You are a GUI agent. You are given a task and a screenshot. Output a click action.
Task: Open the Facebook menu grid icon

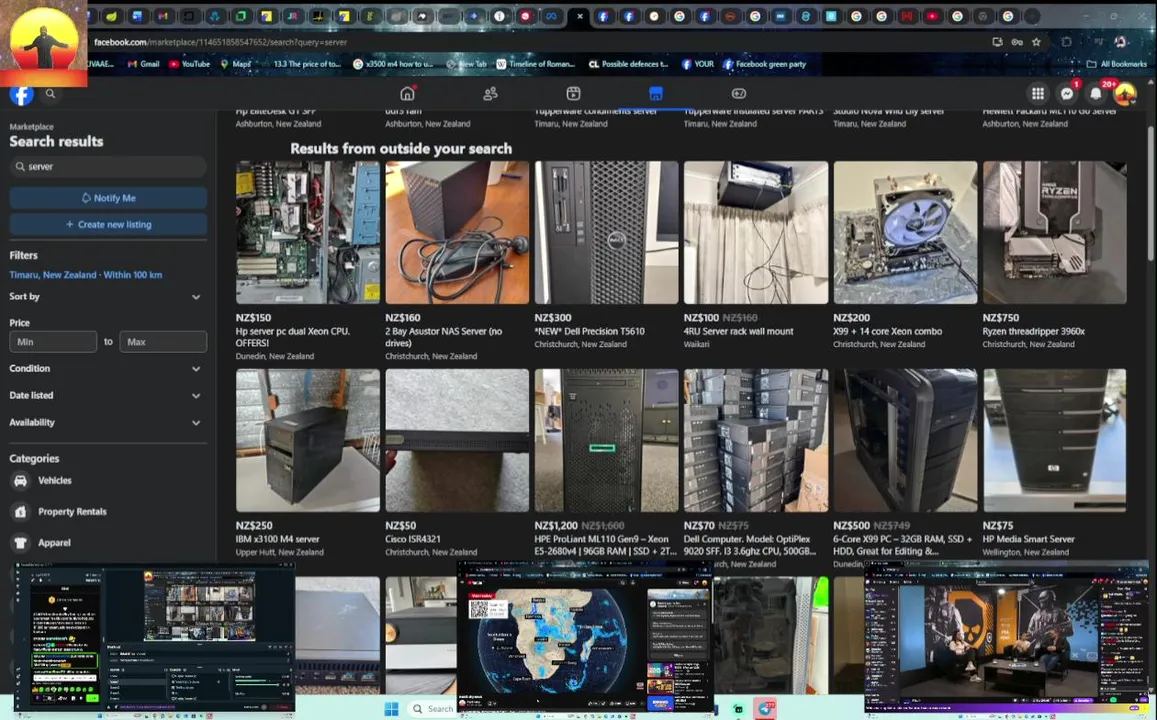coord(1037,94)
